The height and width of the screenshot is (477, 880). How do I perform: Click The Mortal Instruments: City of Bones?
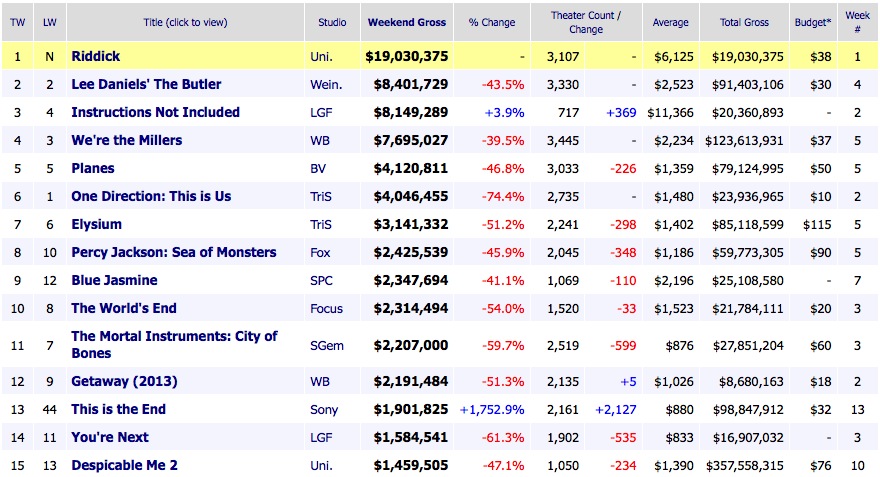point(174,344)
